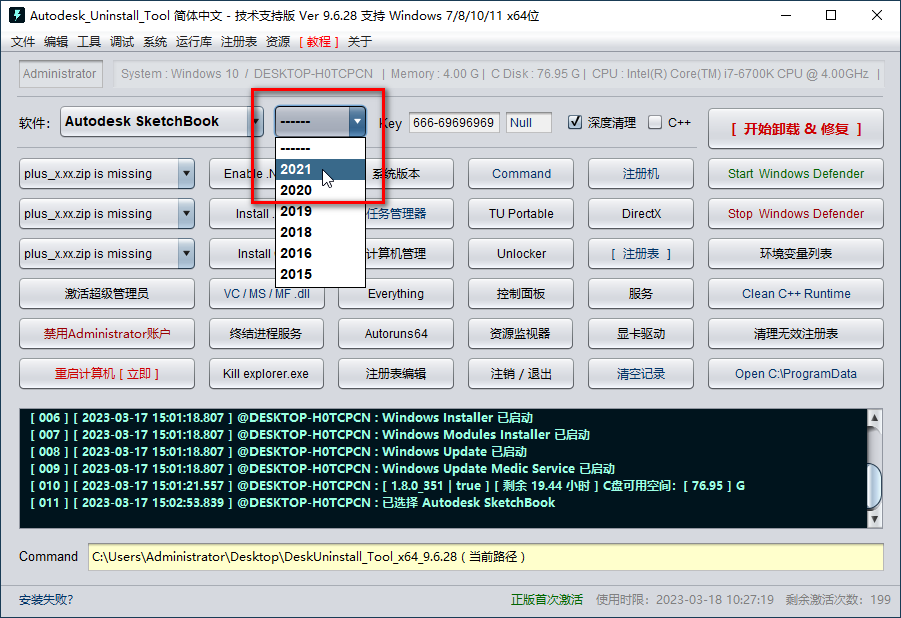Screen dimensions: 901x618
Task: Click 清理无效注册表 button
Action: coord(796,333)
